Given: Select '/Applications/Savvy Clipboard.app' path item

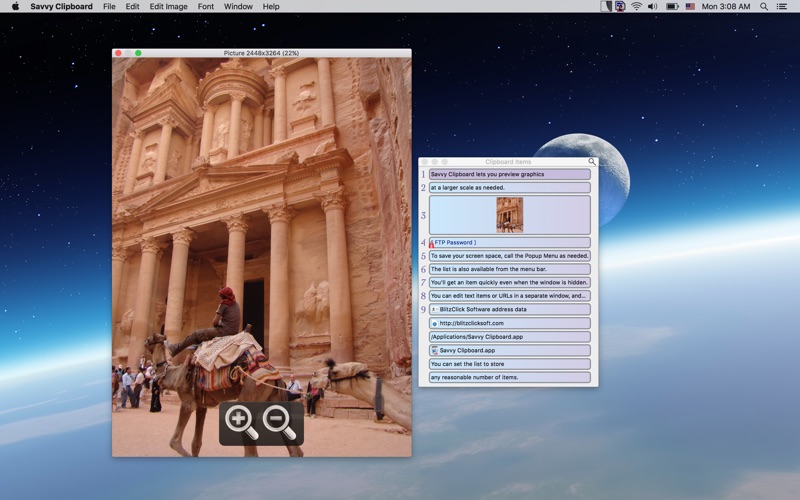Looking at the screenshot, I should click(510, 337).
